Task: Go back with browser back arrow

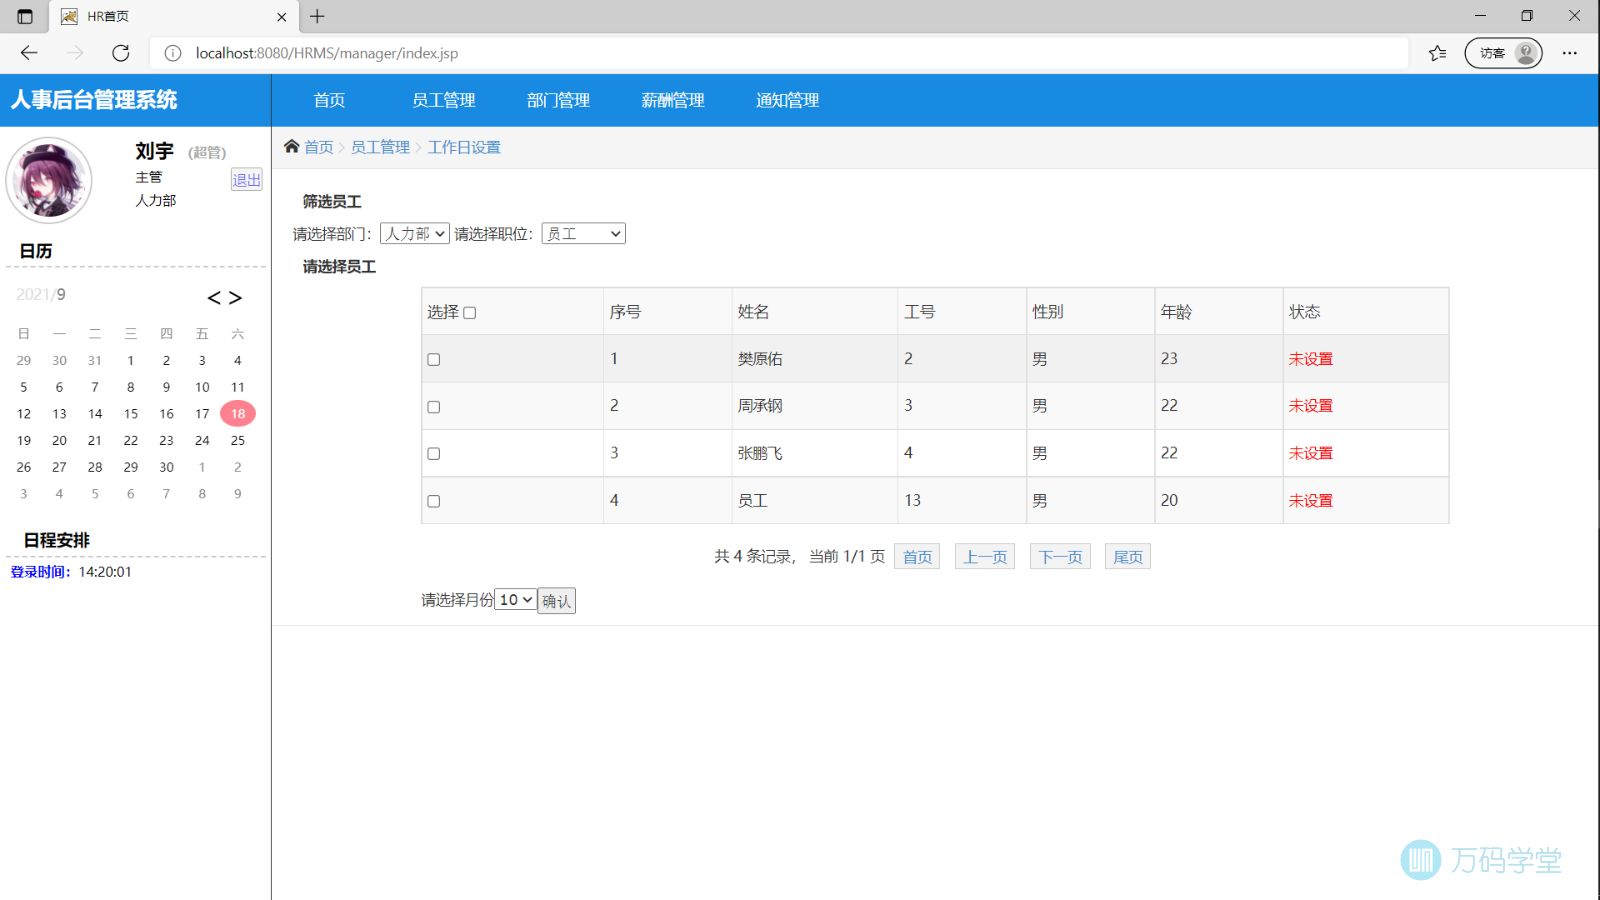Action: [29, 53]
